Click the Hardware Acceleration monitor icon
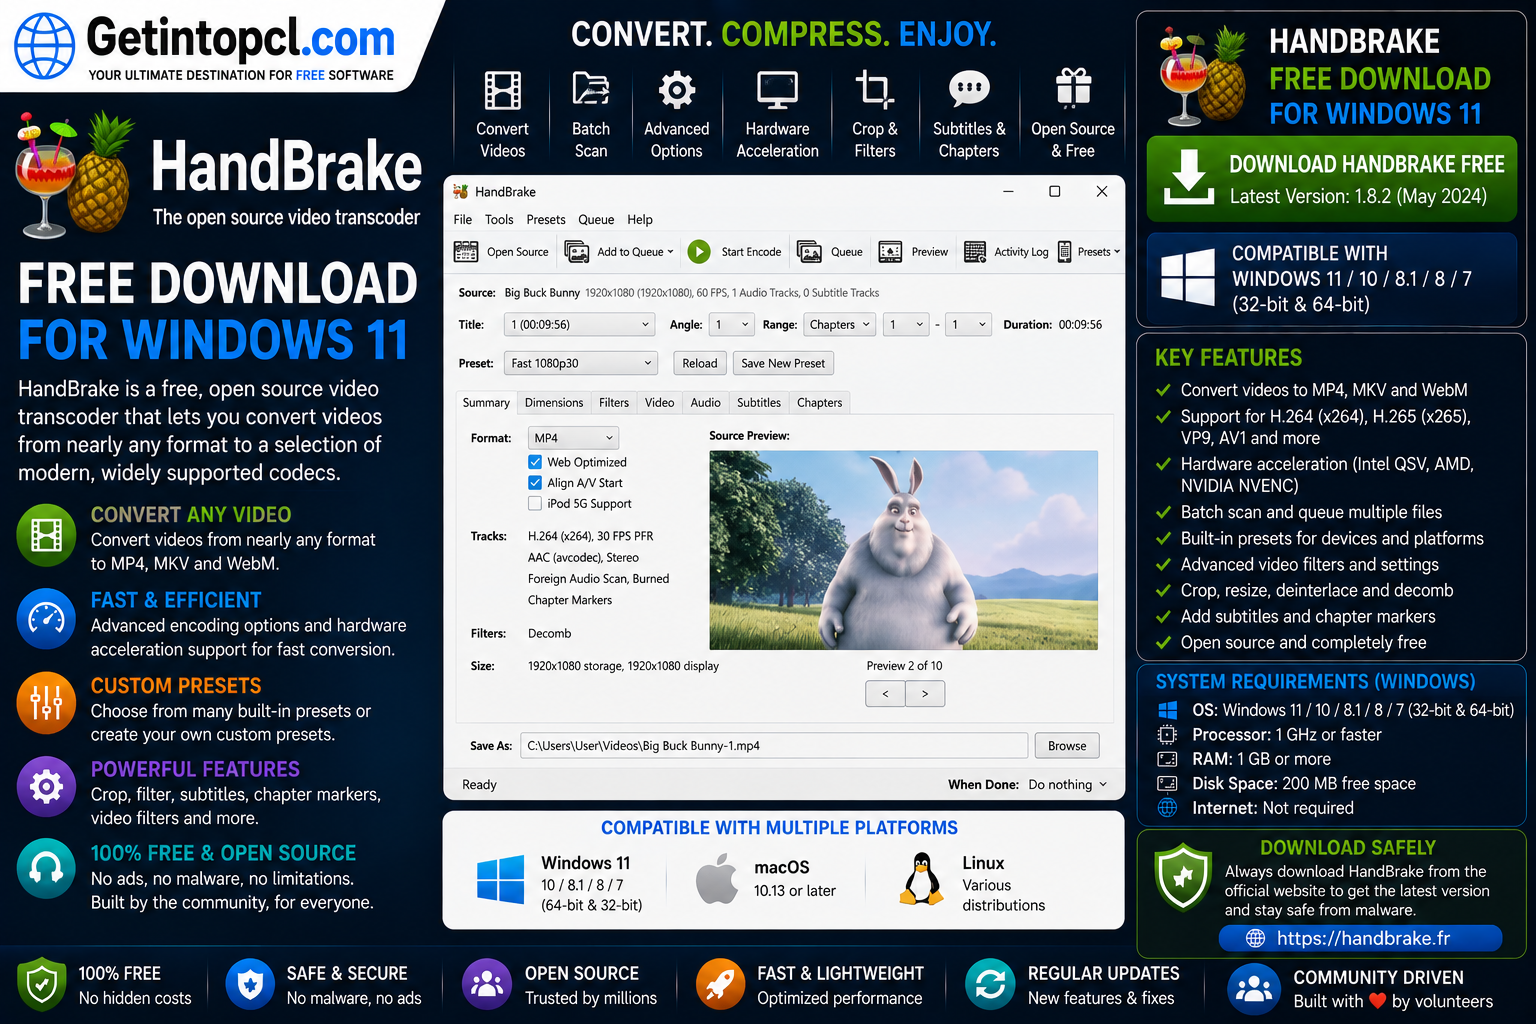 click(777, 90)
